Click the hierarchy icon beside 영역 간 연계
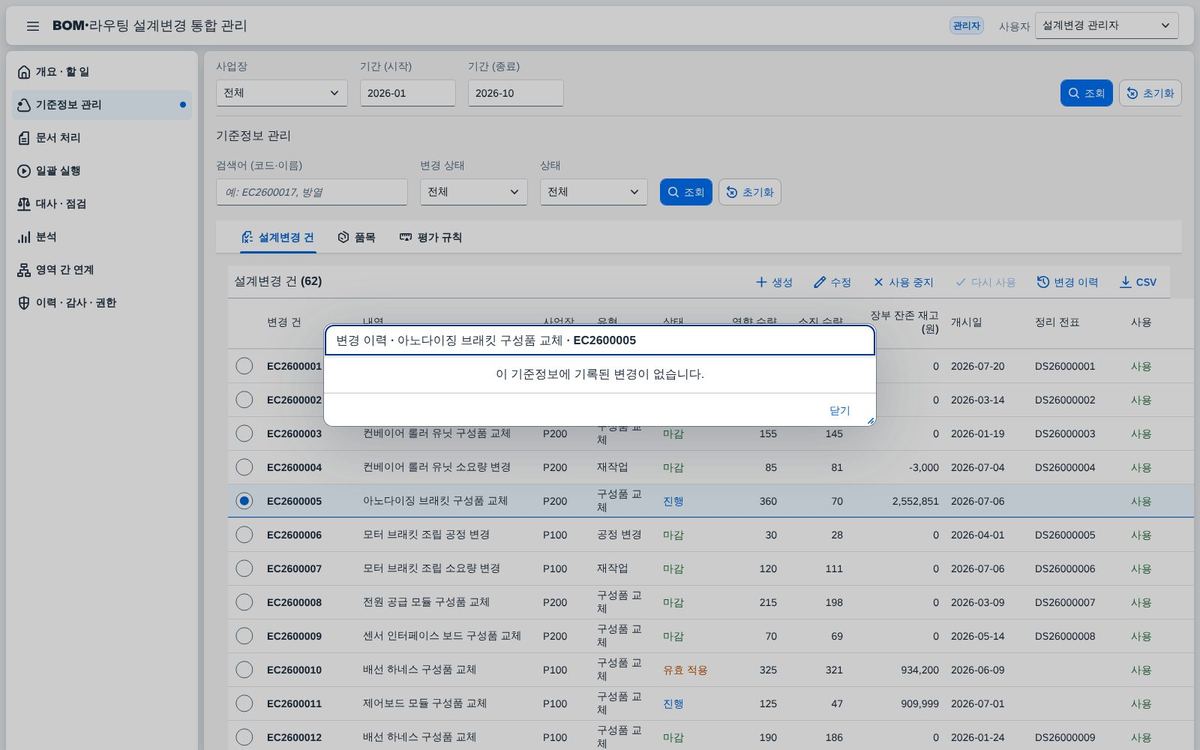The image size is (1200, 750). [x=24, y=270]
